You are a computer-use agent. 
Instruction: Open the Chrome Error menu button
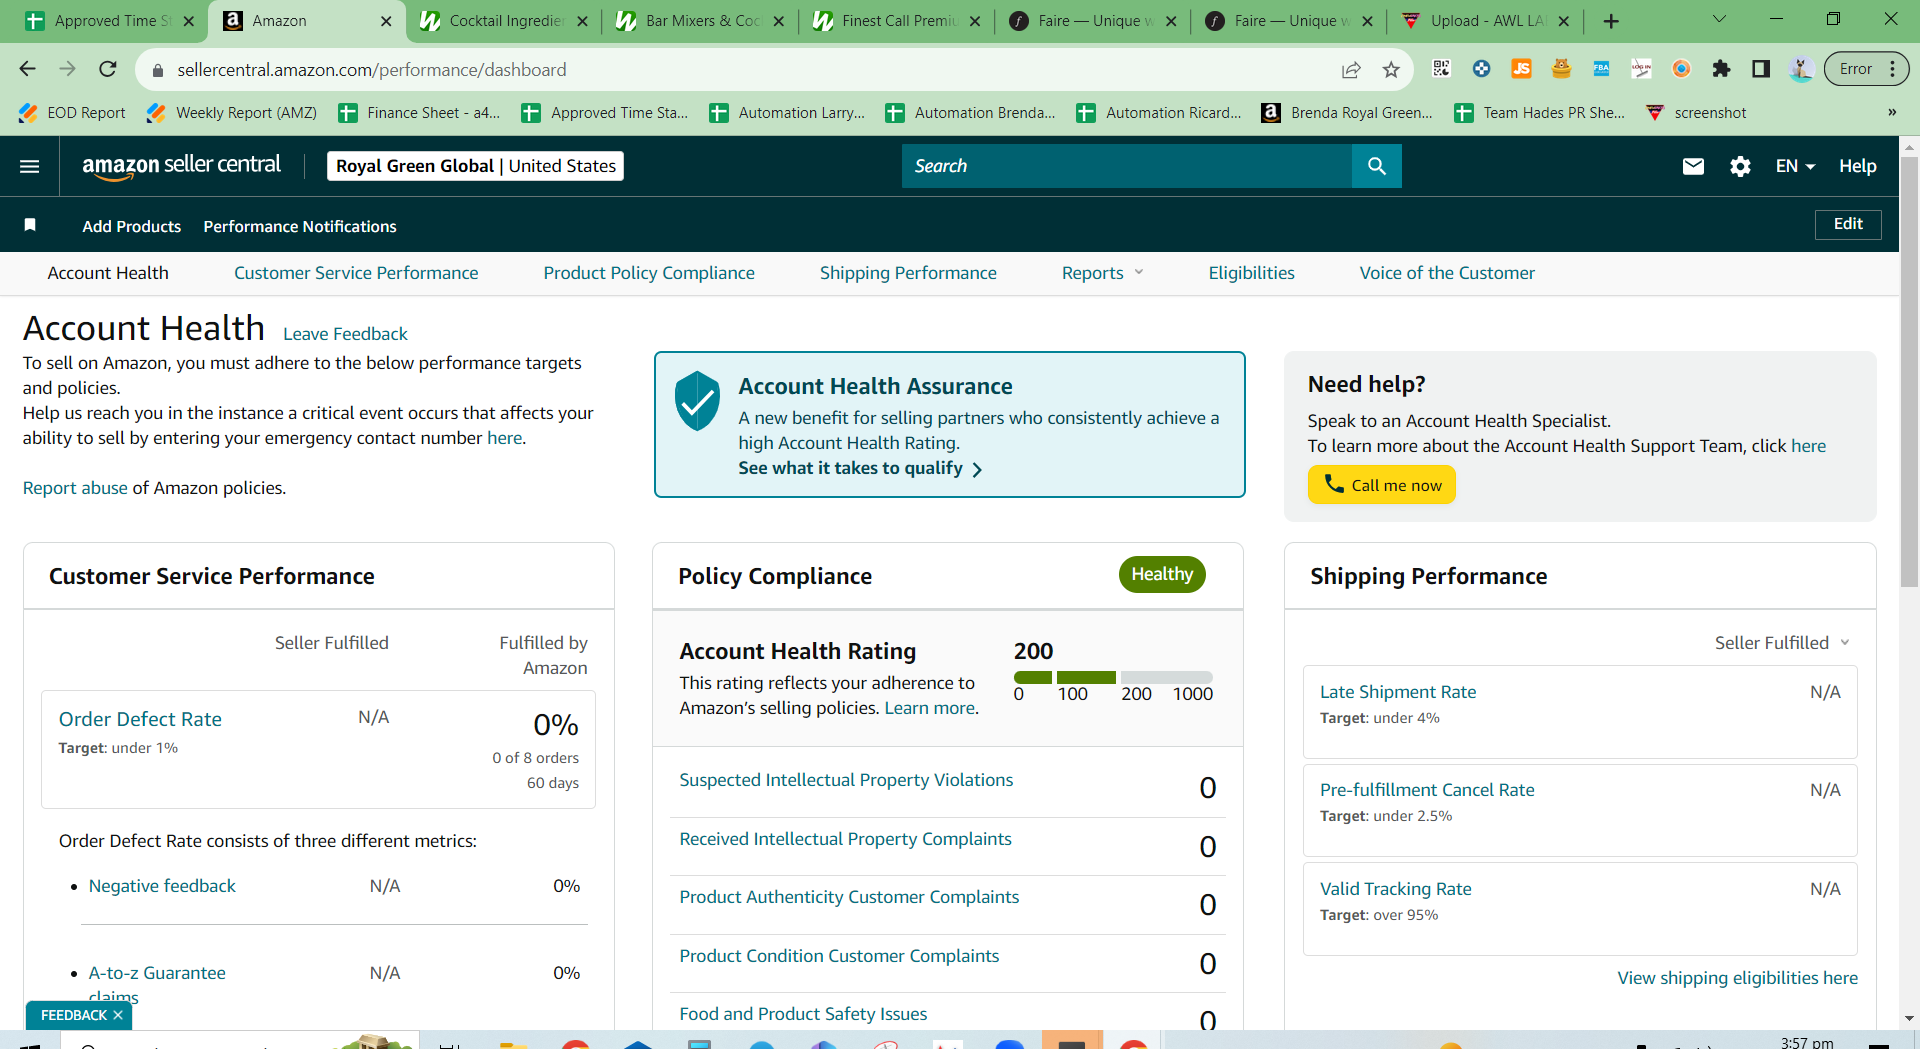click(1867, 69)
